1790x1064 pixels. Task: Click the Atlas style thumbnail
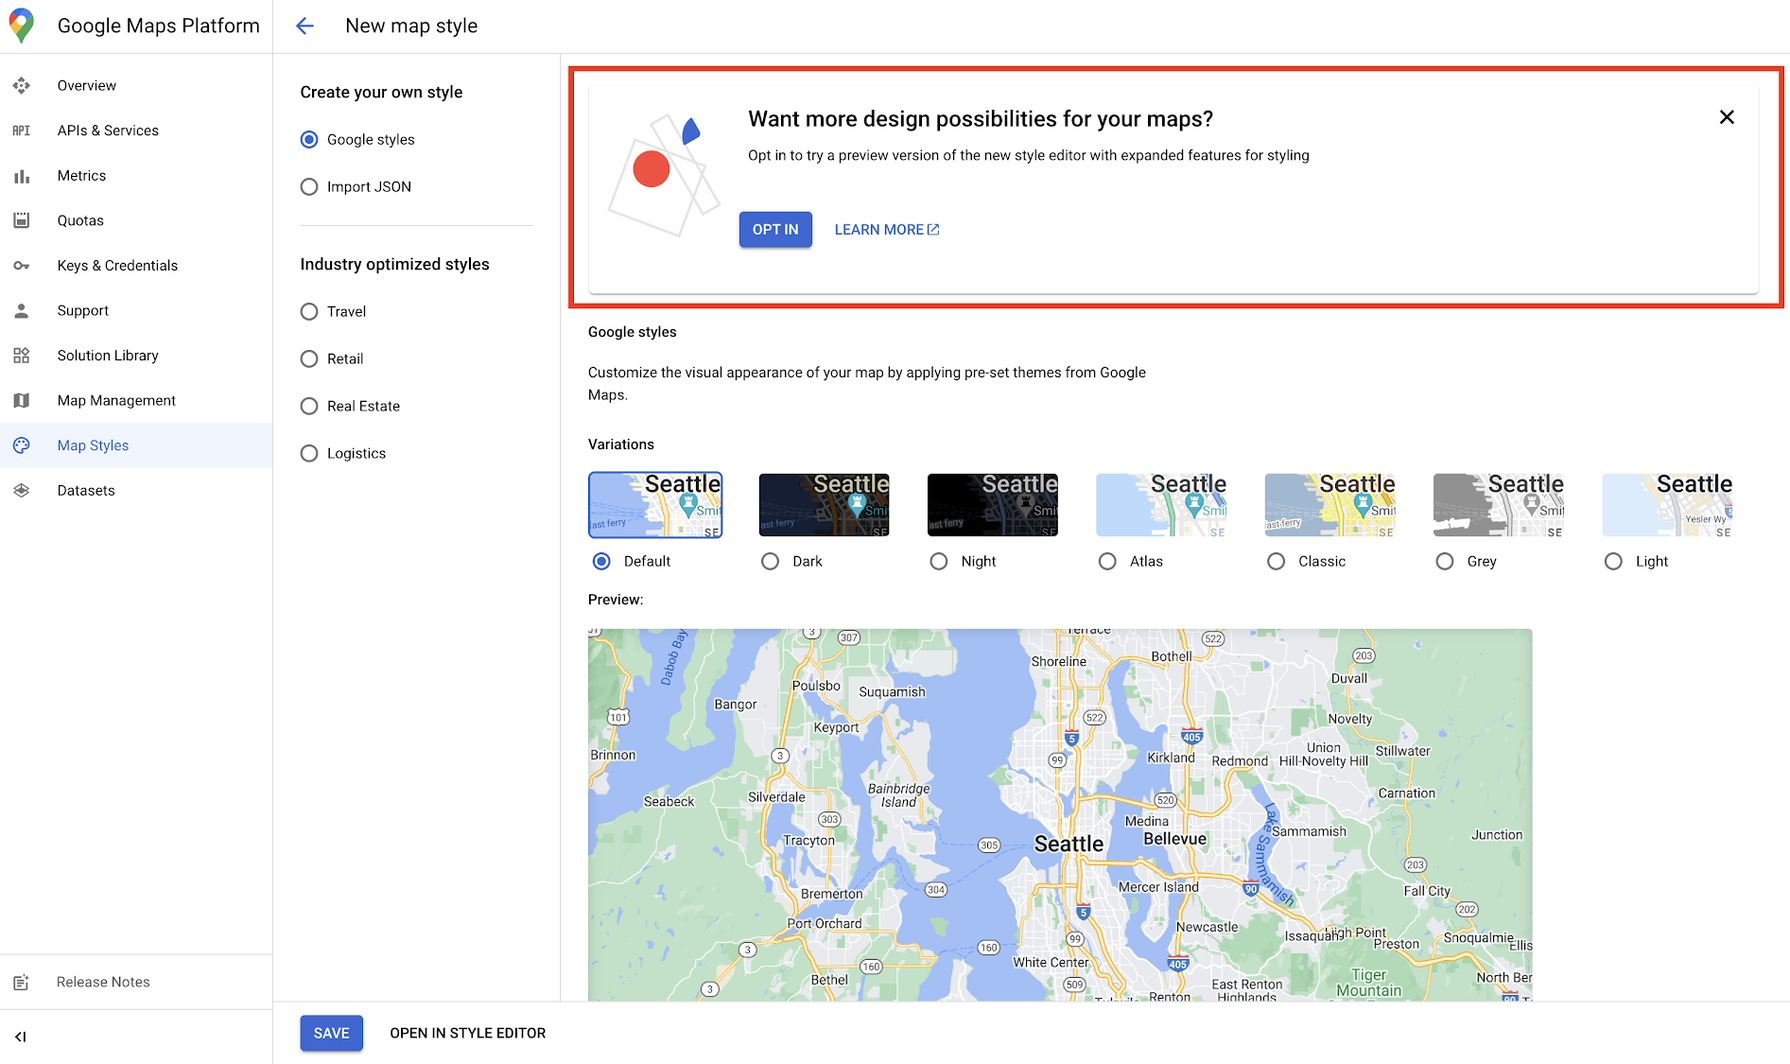tap(1161, 505)
